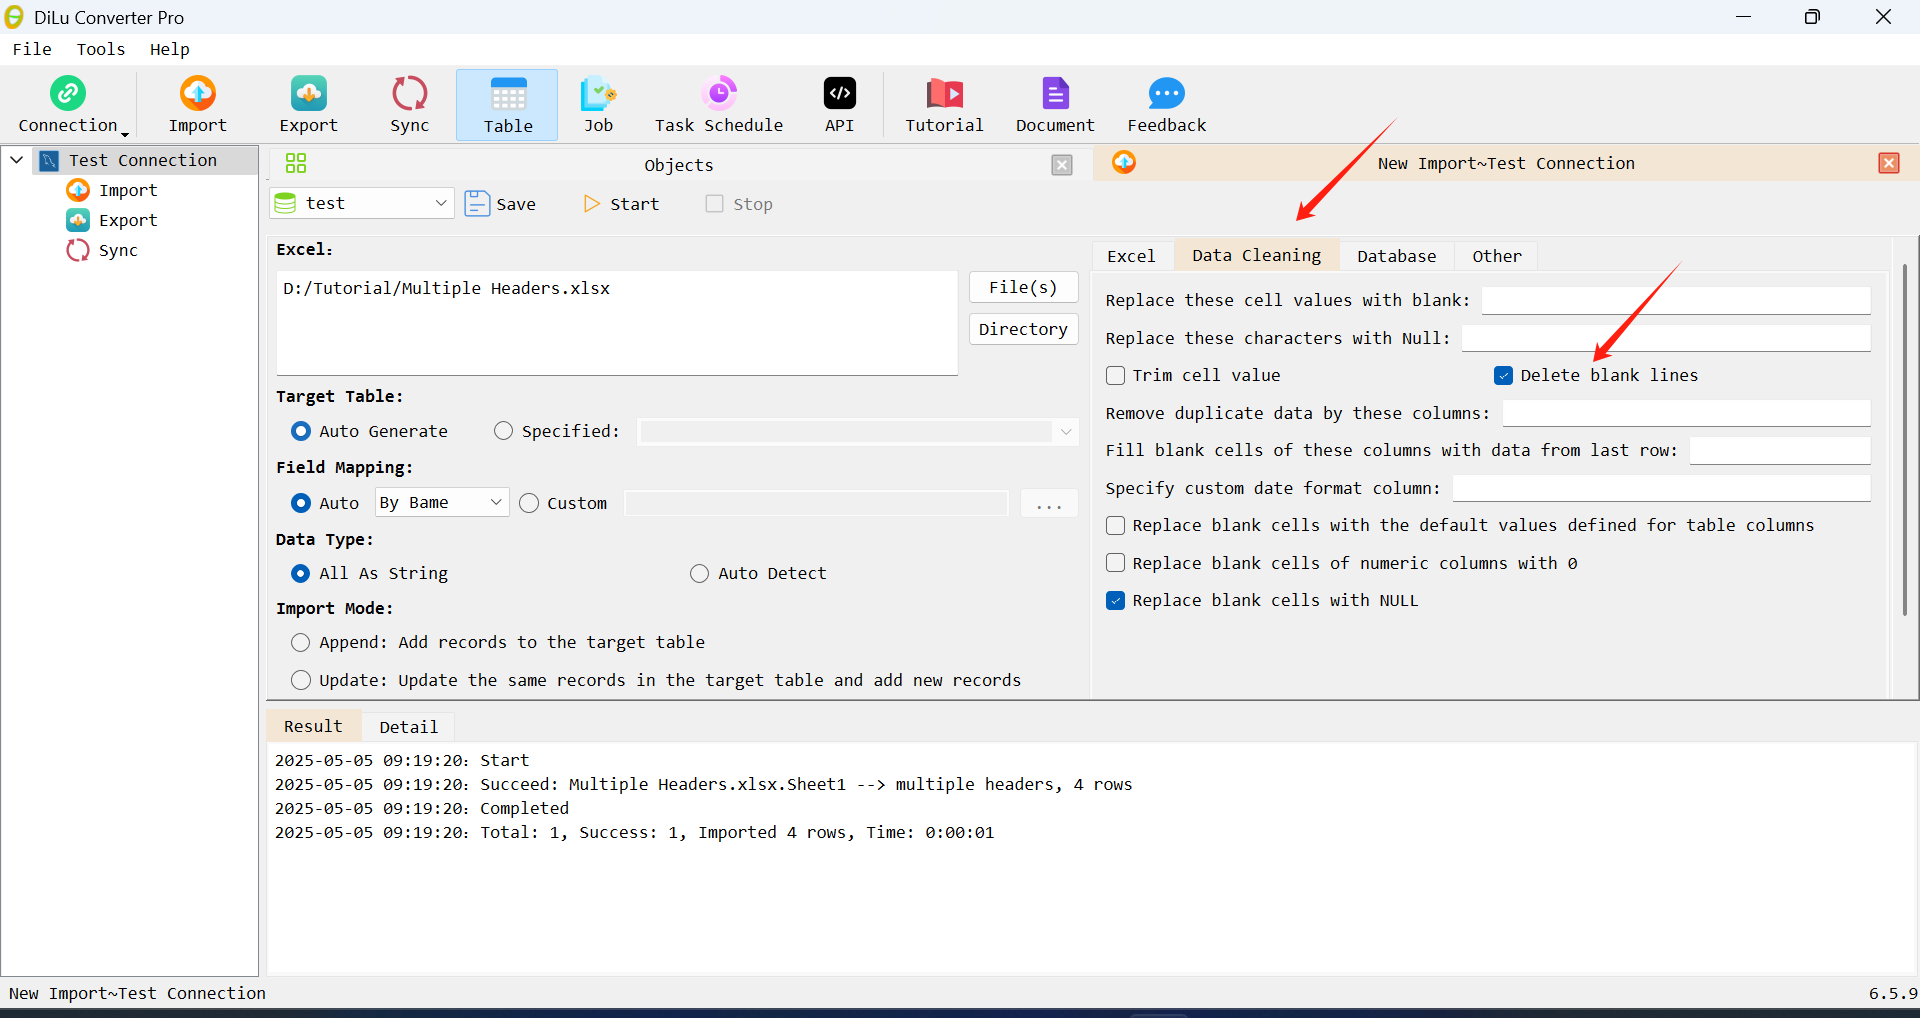The height and width of the screenshot is (1018, 1920).
Task: Uncheck Delete blank lines
Action: (1503, 375)
